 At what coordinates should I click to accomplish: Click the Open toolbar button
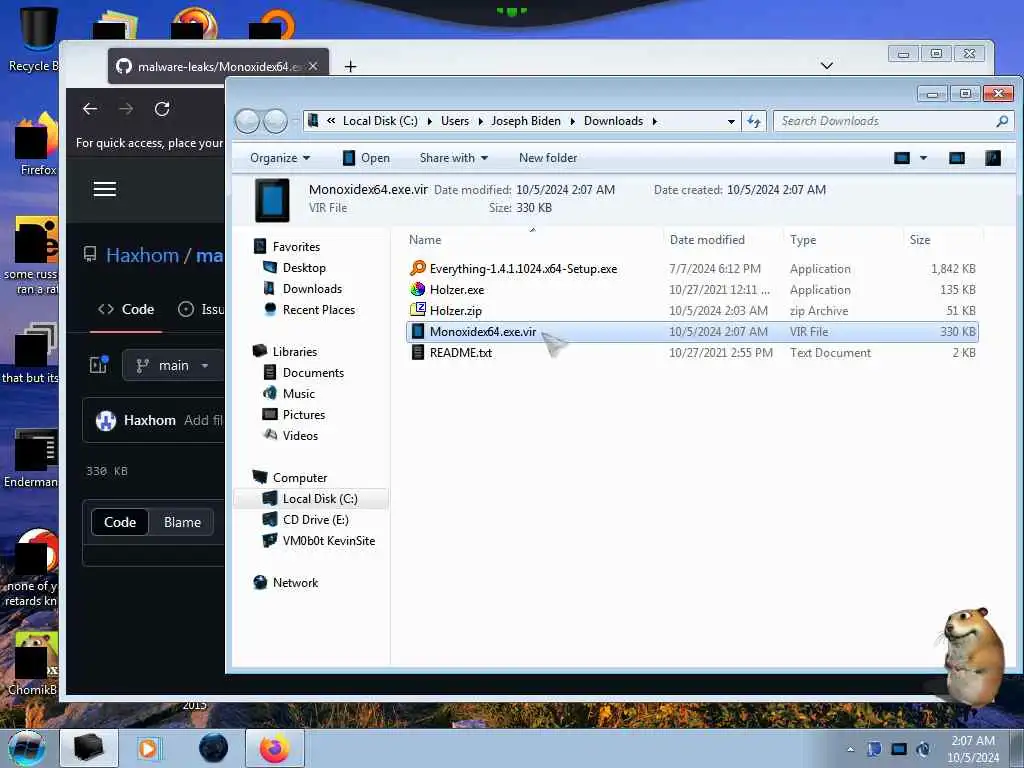[x=366, y=158]
